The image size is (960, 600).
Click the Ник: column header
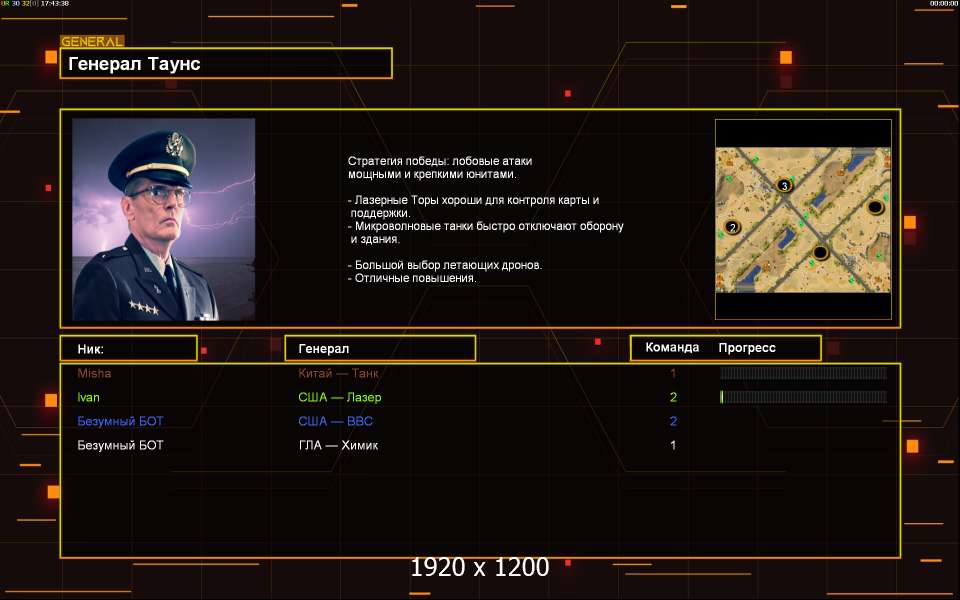(129, 348)
